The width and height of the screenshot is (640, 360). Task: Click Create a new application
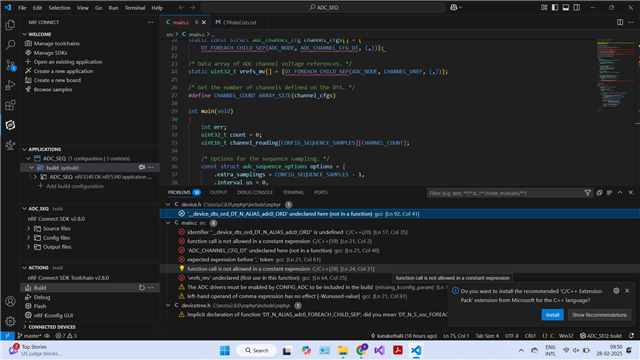(63, 71)
